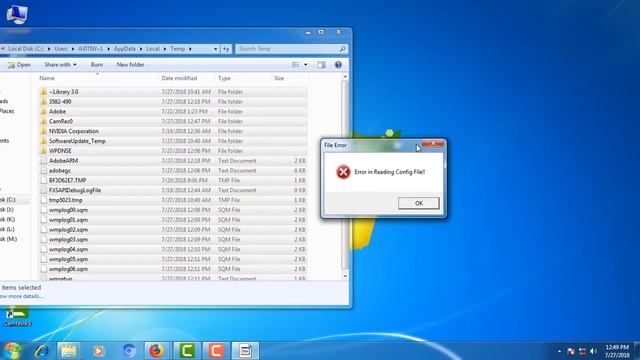Launch Internet Explorer from the taskbar
Screen dimensions: 640x360
pyautogui.click(x=41, y=351)
